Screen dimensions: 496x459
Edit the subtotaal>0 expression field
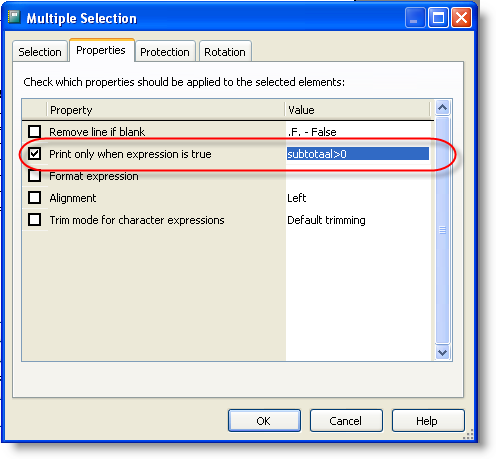click(358, 154)
